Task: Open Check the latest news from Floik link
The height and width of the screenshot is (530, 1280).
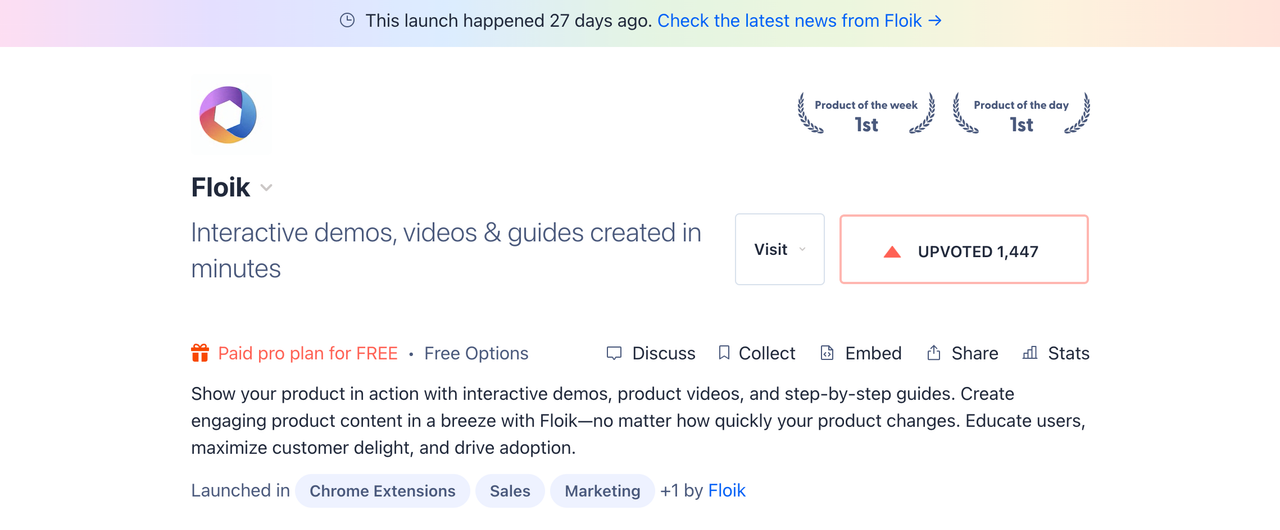Action: [x=800, y=20]
